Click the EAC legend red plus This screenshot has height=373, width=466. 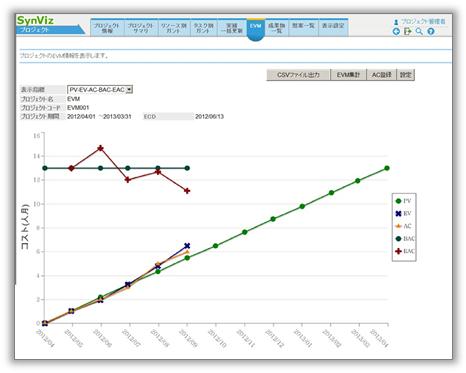[x=398, y=251]
